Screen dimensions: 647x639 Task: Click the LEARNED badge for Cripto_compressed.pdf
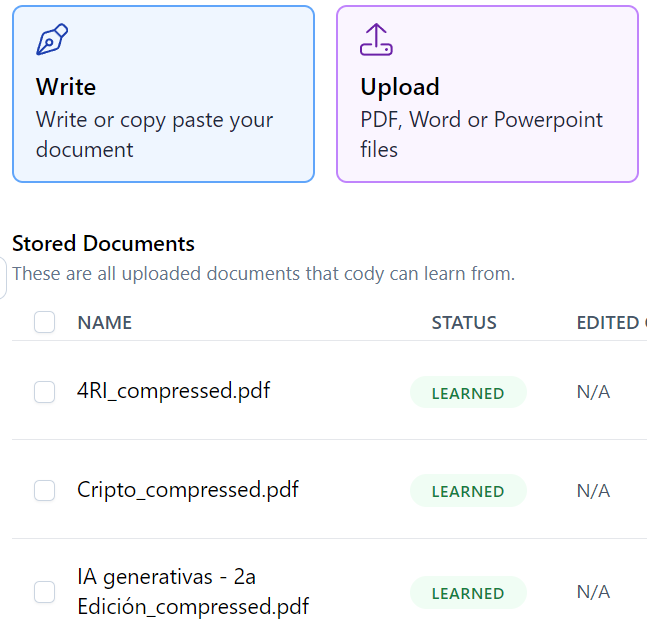coord(468,490)
